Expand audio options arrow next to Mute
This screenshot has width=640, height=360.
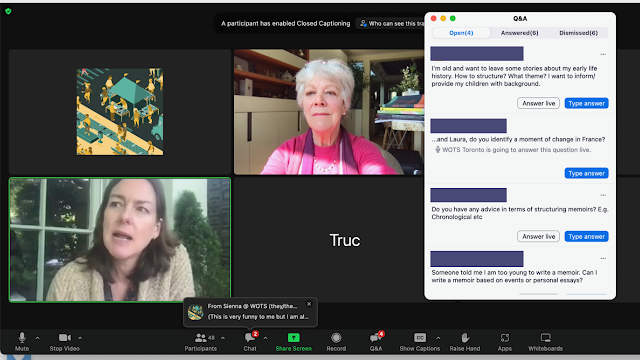click(38, 338)
